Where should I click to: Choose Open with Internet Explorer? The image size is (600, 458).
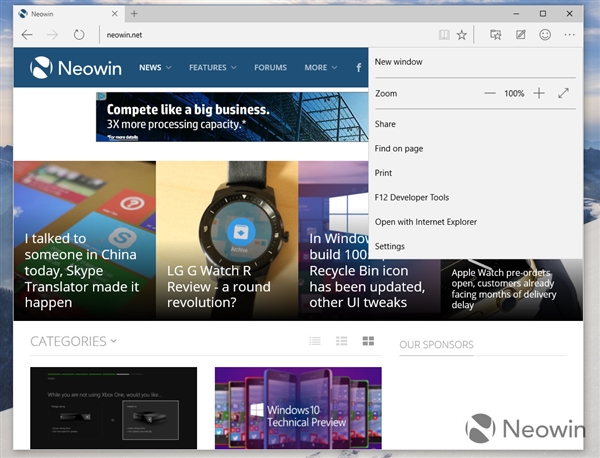(426, 222)
